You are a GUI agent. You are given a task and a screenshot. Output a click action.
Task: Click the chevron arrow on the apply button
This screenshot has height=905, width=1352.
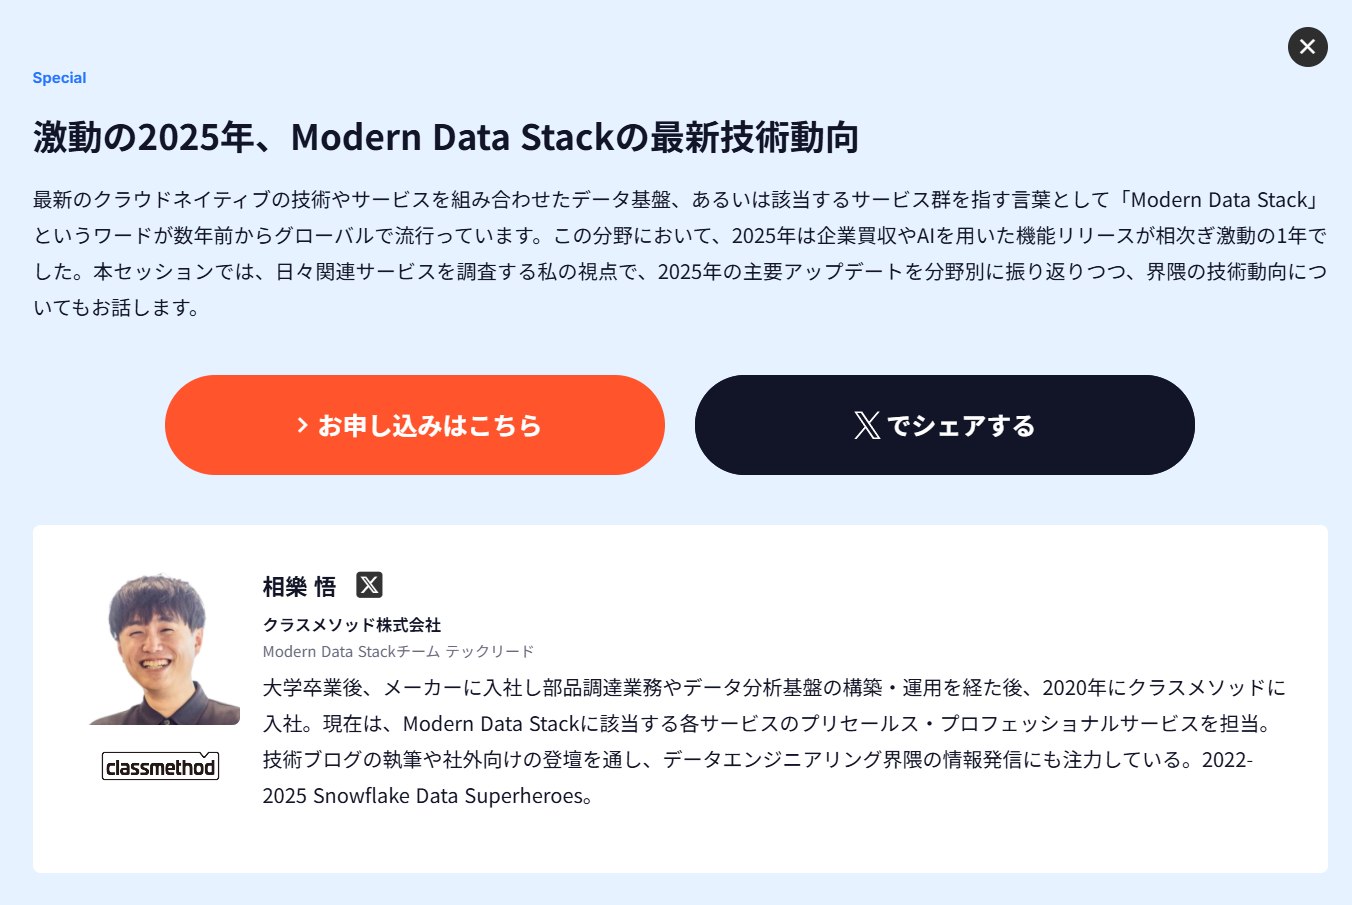(x=302, y=426)
